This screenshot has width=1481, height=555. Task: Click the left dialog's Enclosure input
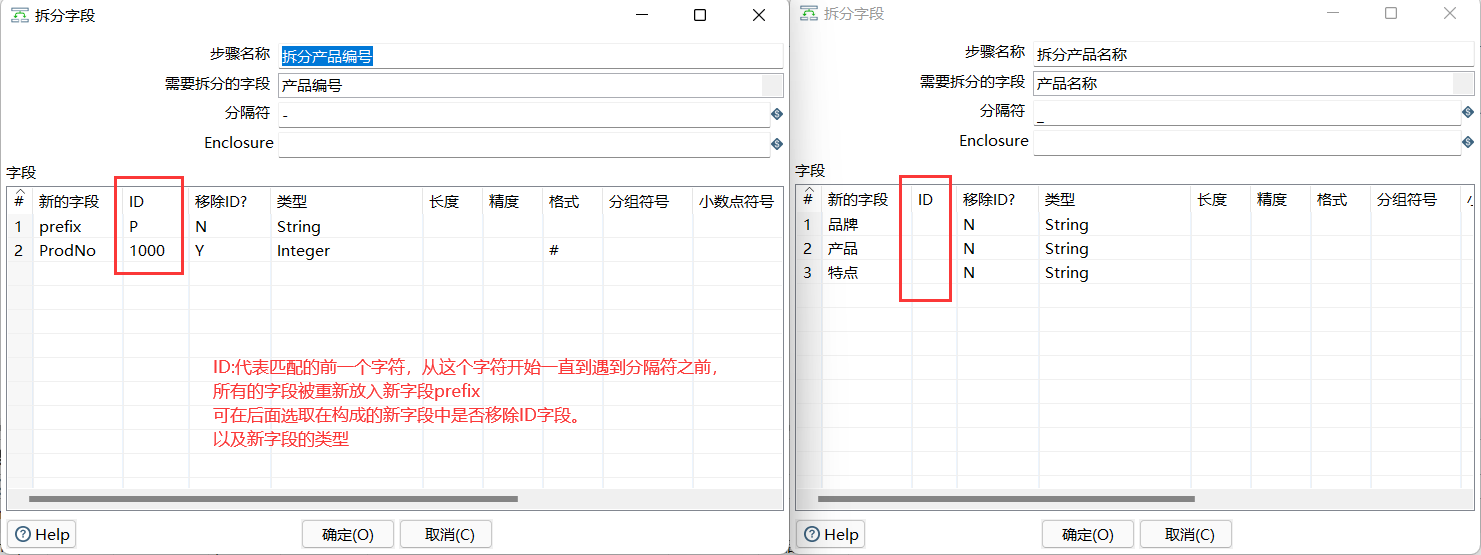524,144
